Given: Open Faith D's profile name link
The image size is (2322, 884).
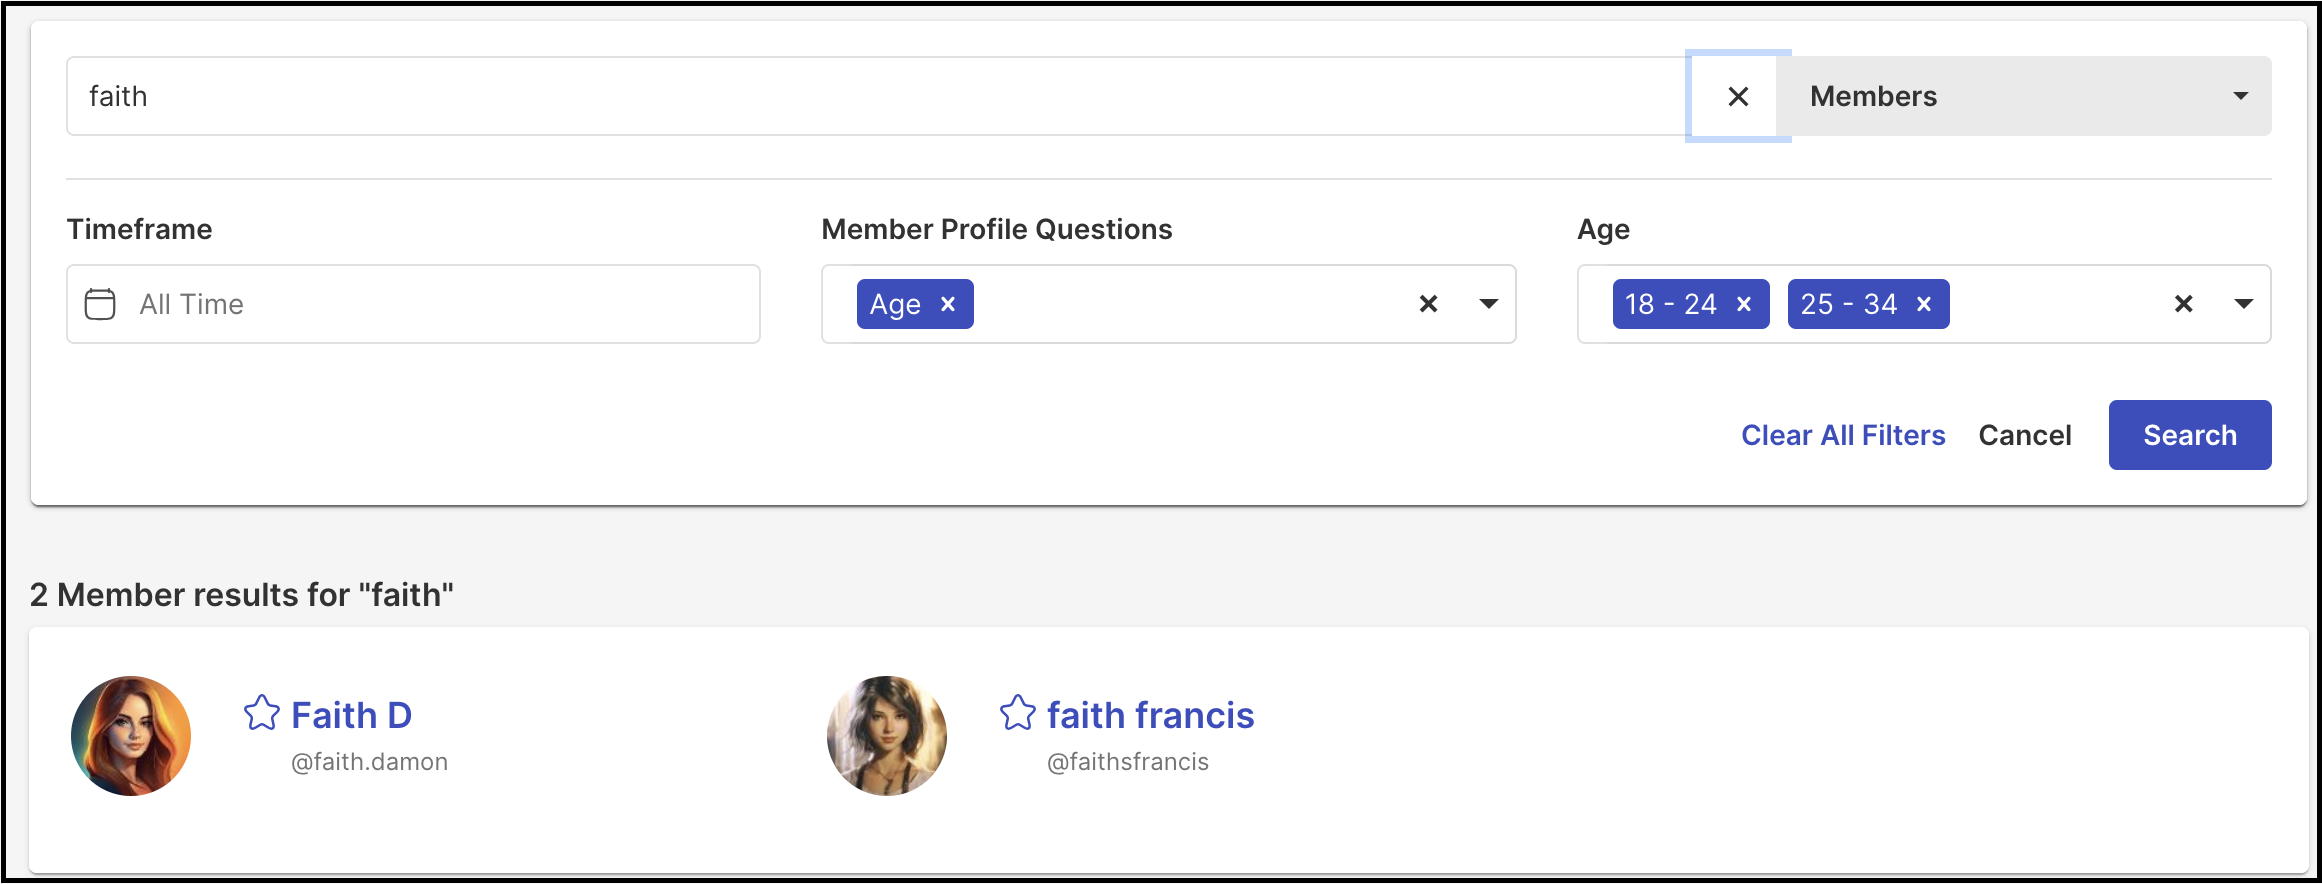Looking at the screenshot, I should (351, 715).
